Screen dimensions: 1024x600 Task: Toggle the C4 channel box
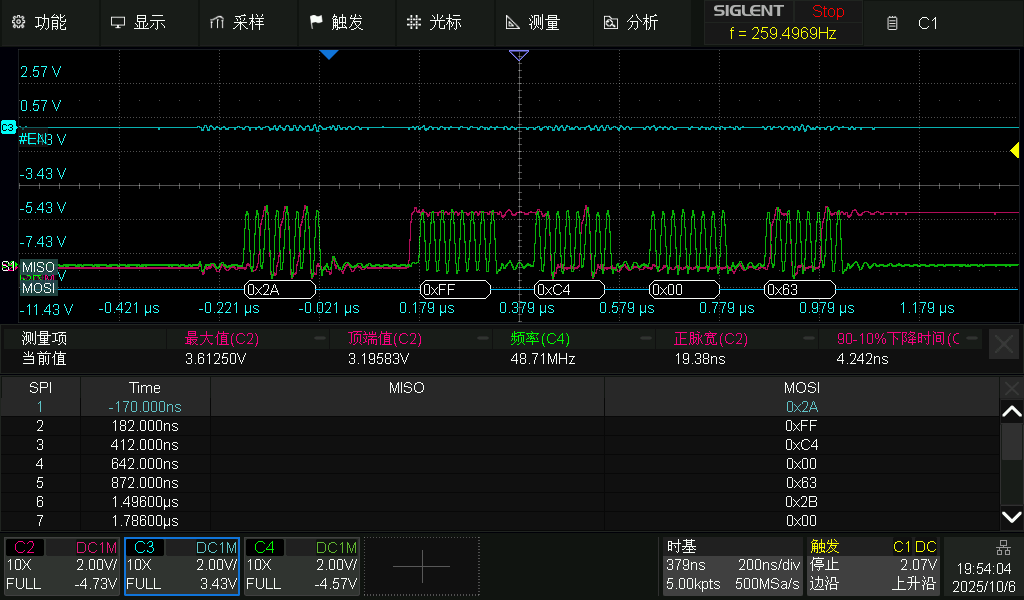[302, 566]
